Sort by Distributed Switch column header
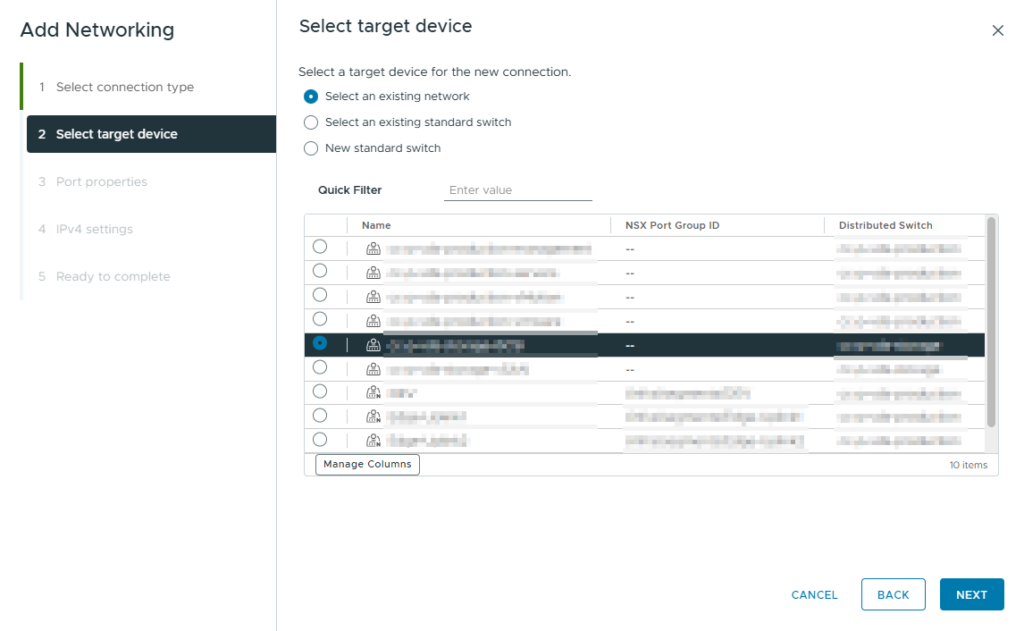1024x631 pixels. point(886,225)
